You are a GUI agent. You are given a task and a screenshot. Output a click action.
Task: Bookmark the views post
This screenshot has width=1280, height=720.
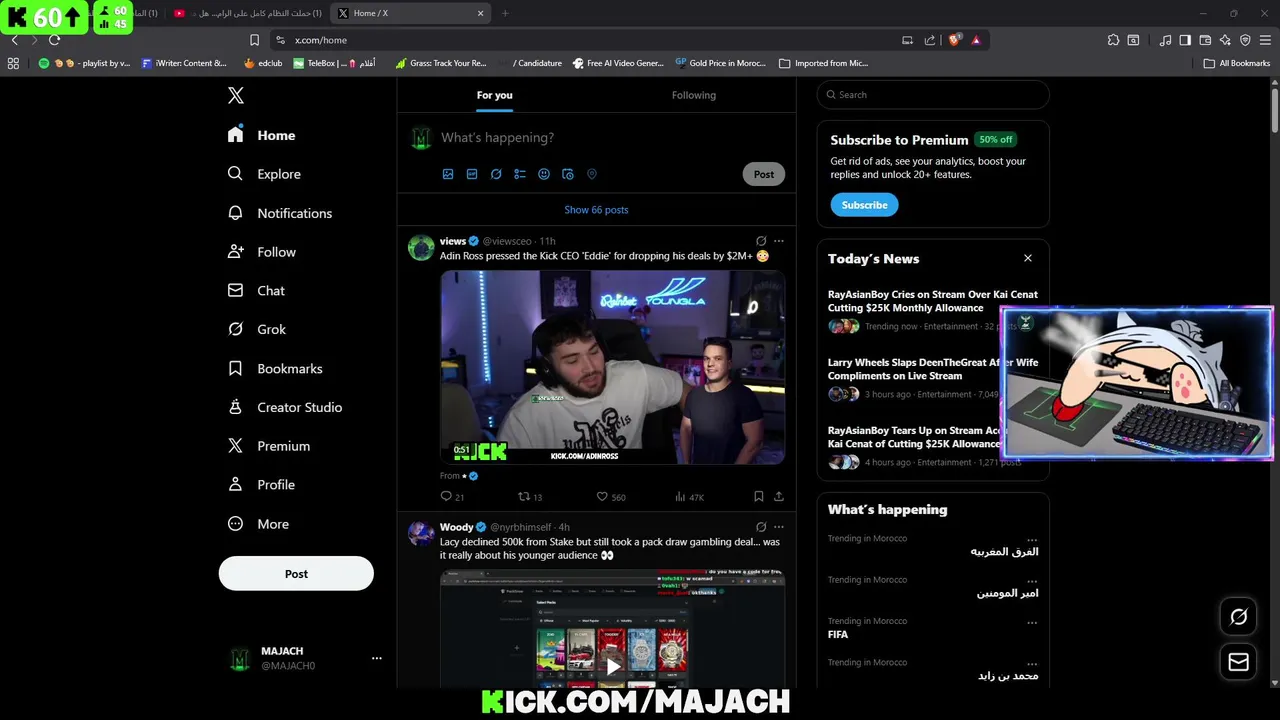[x=759, y=496]
